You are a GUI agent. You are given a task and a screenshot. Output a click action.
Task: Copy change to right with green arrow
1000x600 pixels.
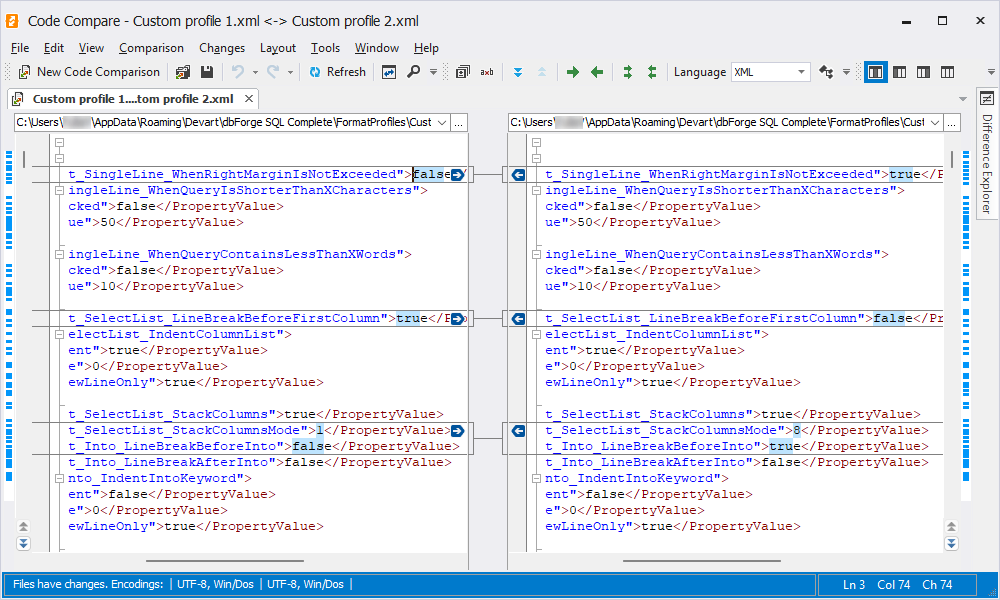point(573,72)
